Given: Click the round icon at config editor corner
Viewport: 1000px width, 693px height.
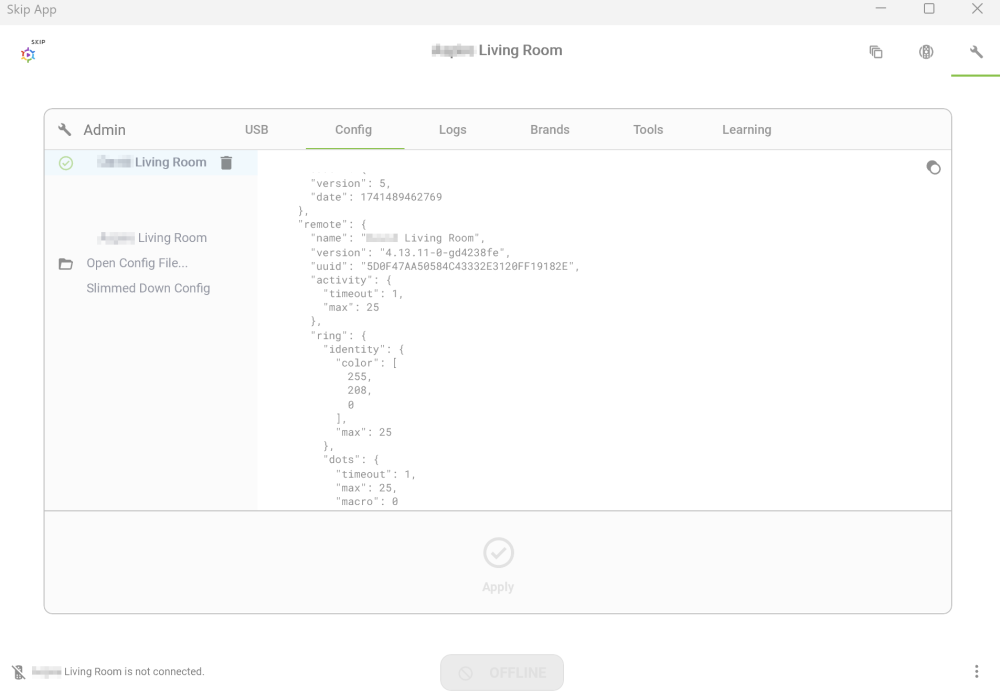Looking at the screenshot, I should click(933, 167).
